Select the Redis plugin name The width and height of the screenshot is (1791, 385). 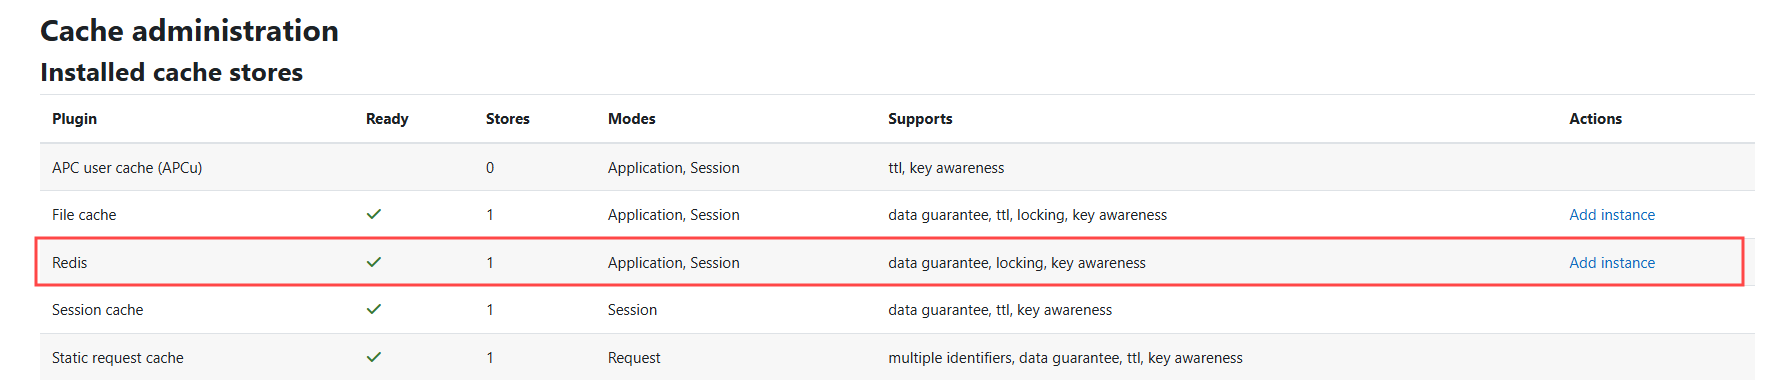tap(69, 263)
